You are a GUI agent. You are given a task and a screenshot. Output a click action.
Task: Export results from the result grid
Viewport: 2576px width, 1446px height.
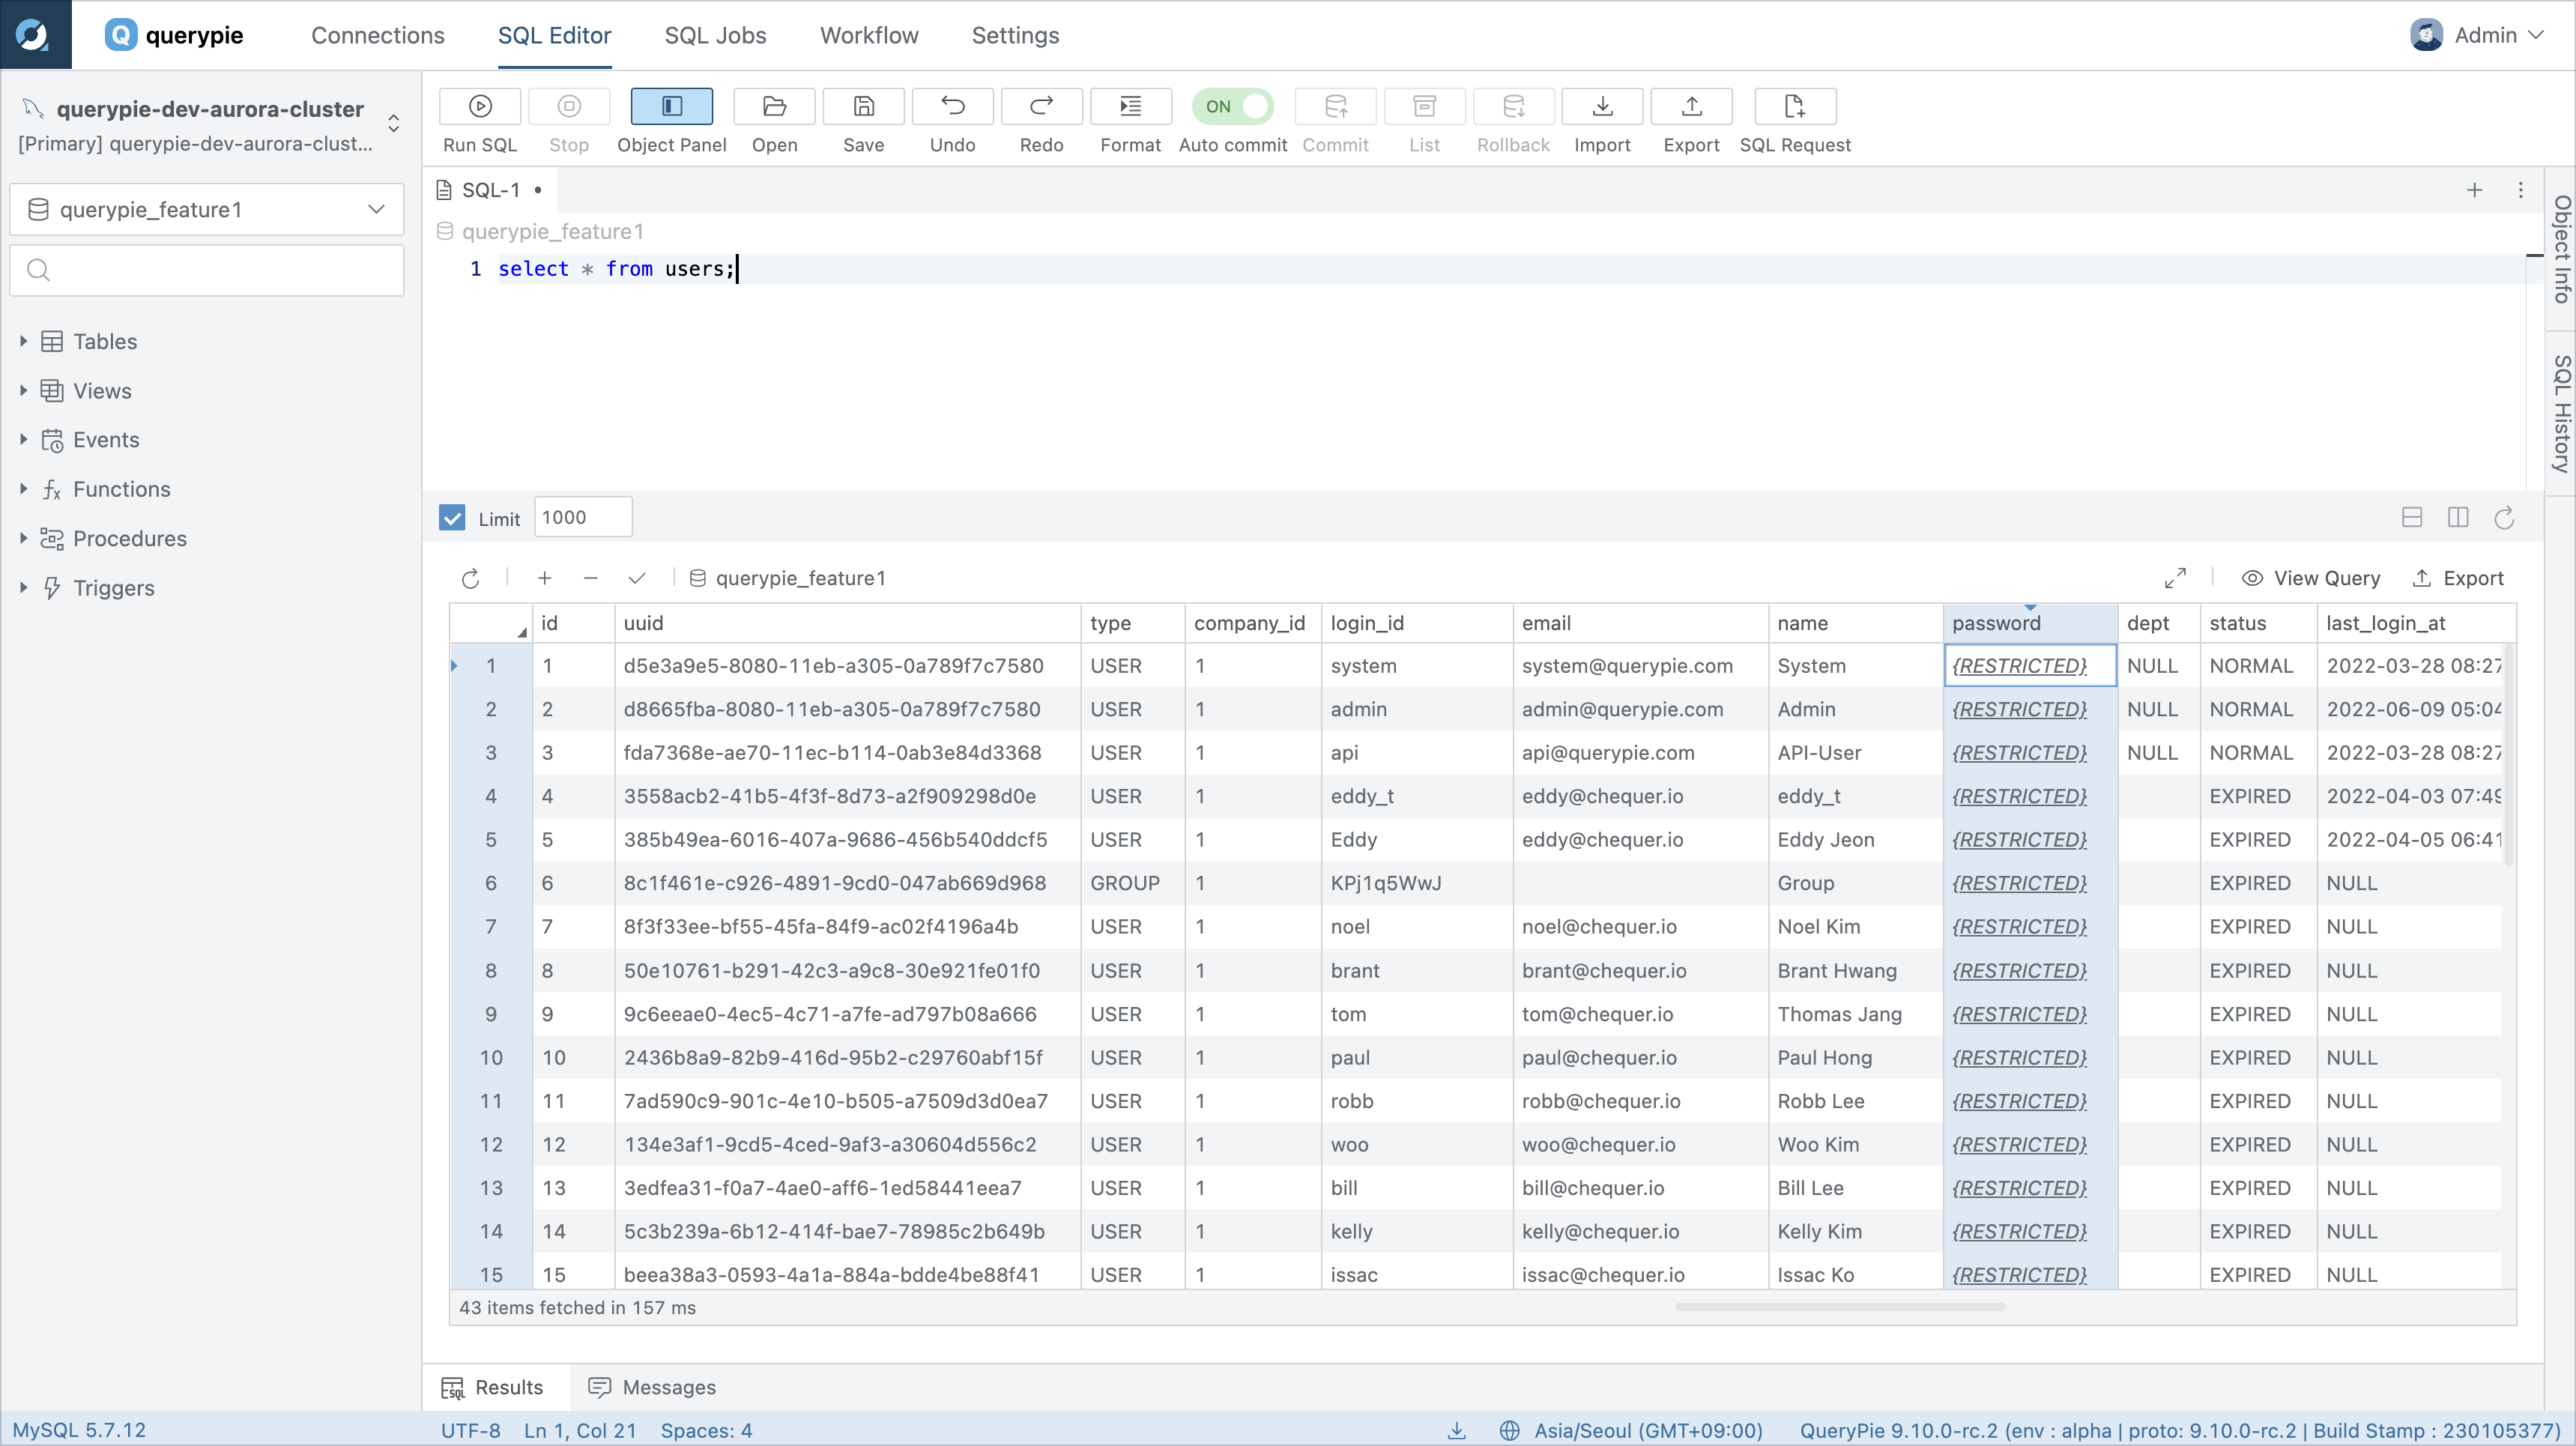[x=2458, y=578]
